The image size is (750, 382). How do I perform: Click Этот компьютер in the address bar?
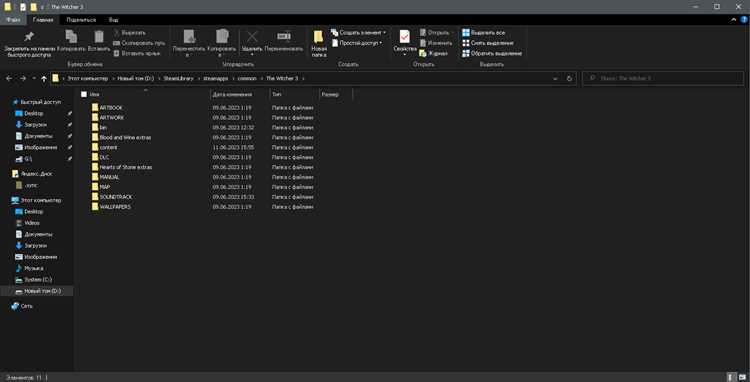88,78
